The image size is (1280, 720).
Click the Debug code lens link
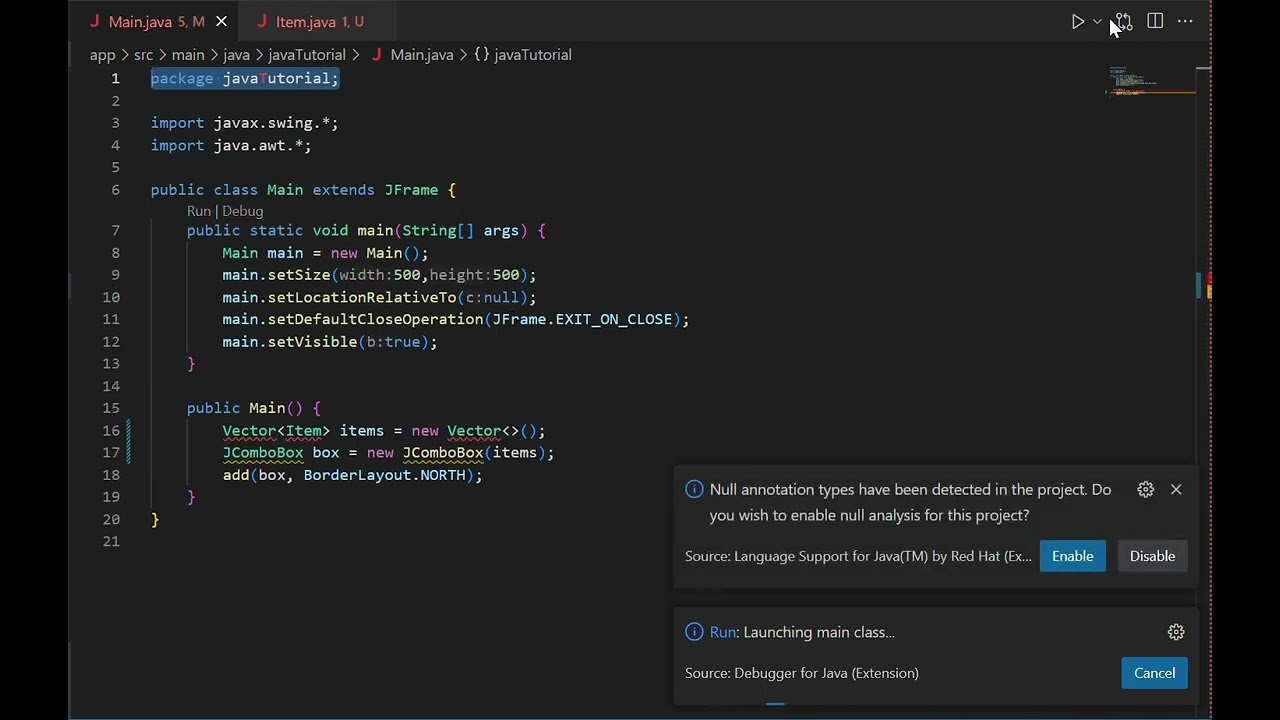coord(242,211)
